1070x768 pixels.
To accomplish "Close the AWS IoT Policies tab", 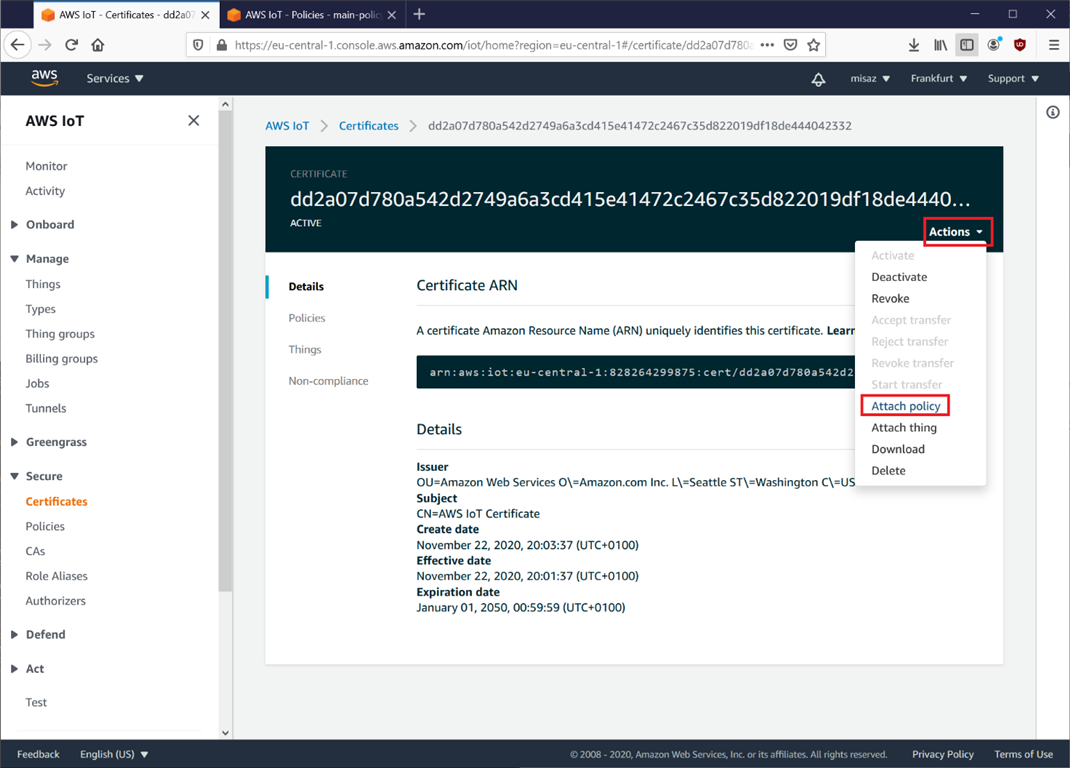I will pos(392,14).
